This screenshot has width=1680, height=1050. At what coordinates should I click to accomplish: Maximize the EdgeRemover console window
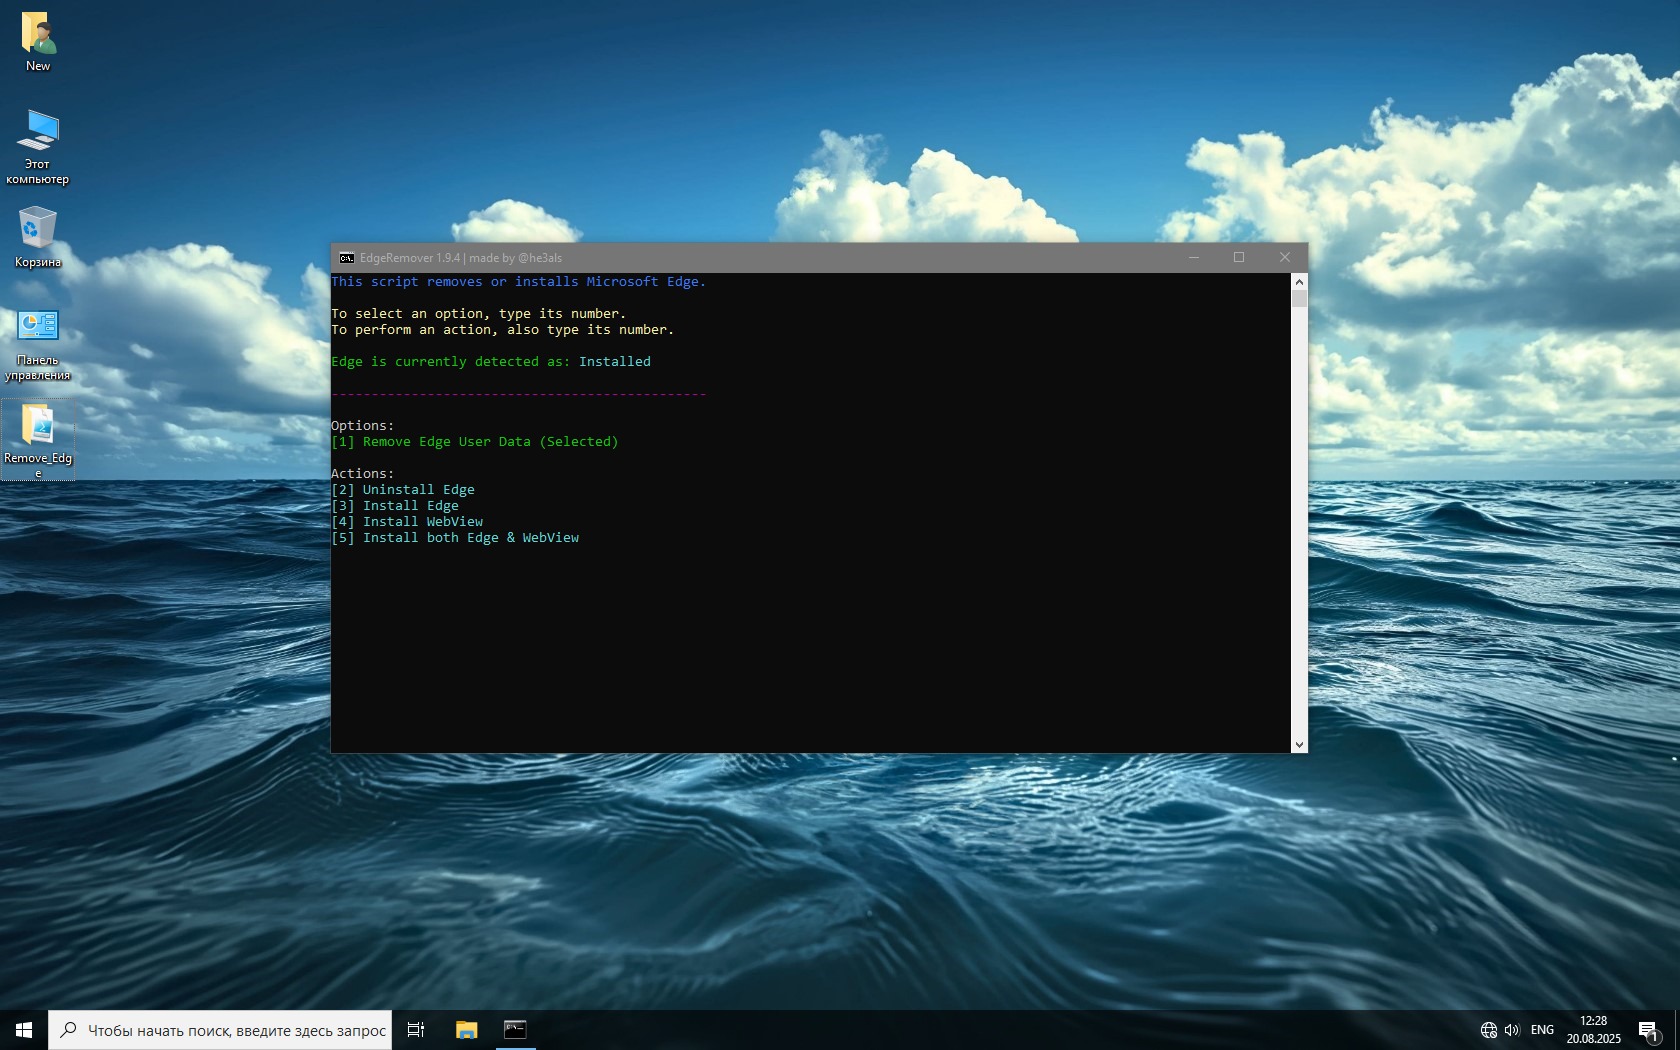[1239, 258]
